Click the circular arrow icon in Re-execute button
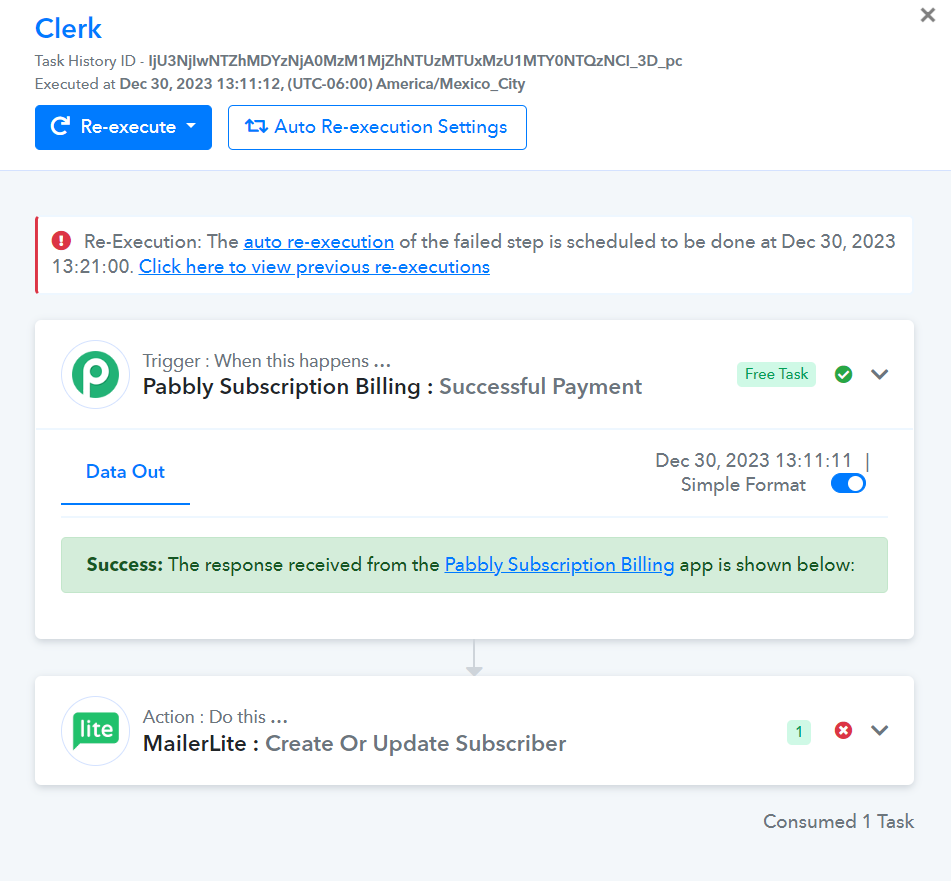The image size is (951, 881). click(x=60, y=126)
